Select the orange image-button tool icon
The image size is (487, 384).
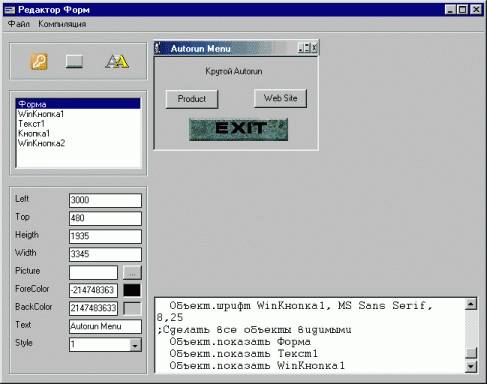tap(39, 61)
